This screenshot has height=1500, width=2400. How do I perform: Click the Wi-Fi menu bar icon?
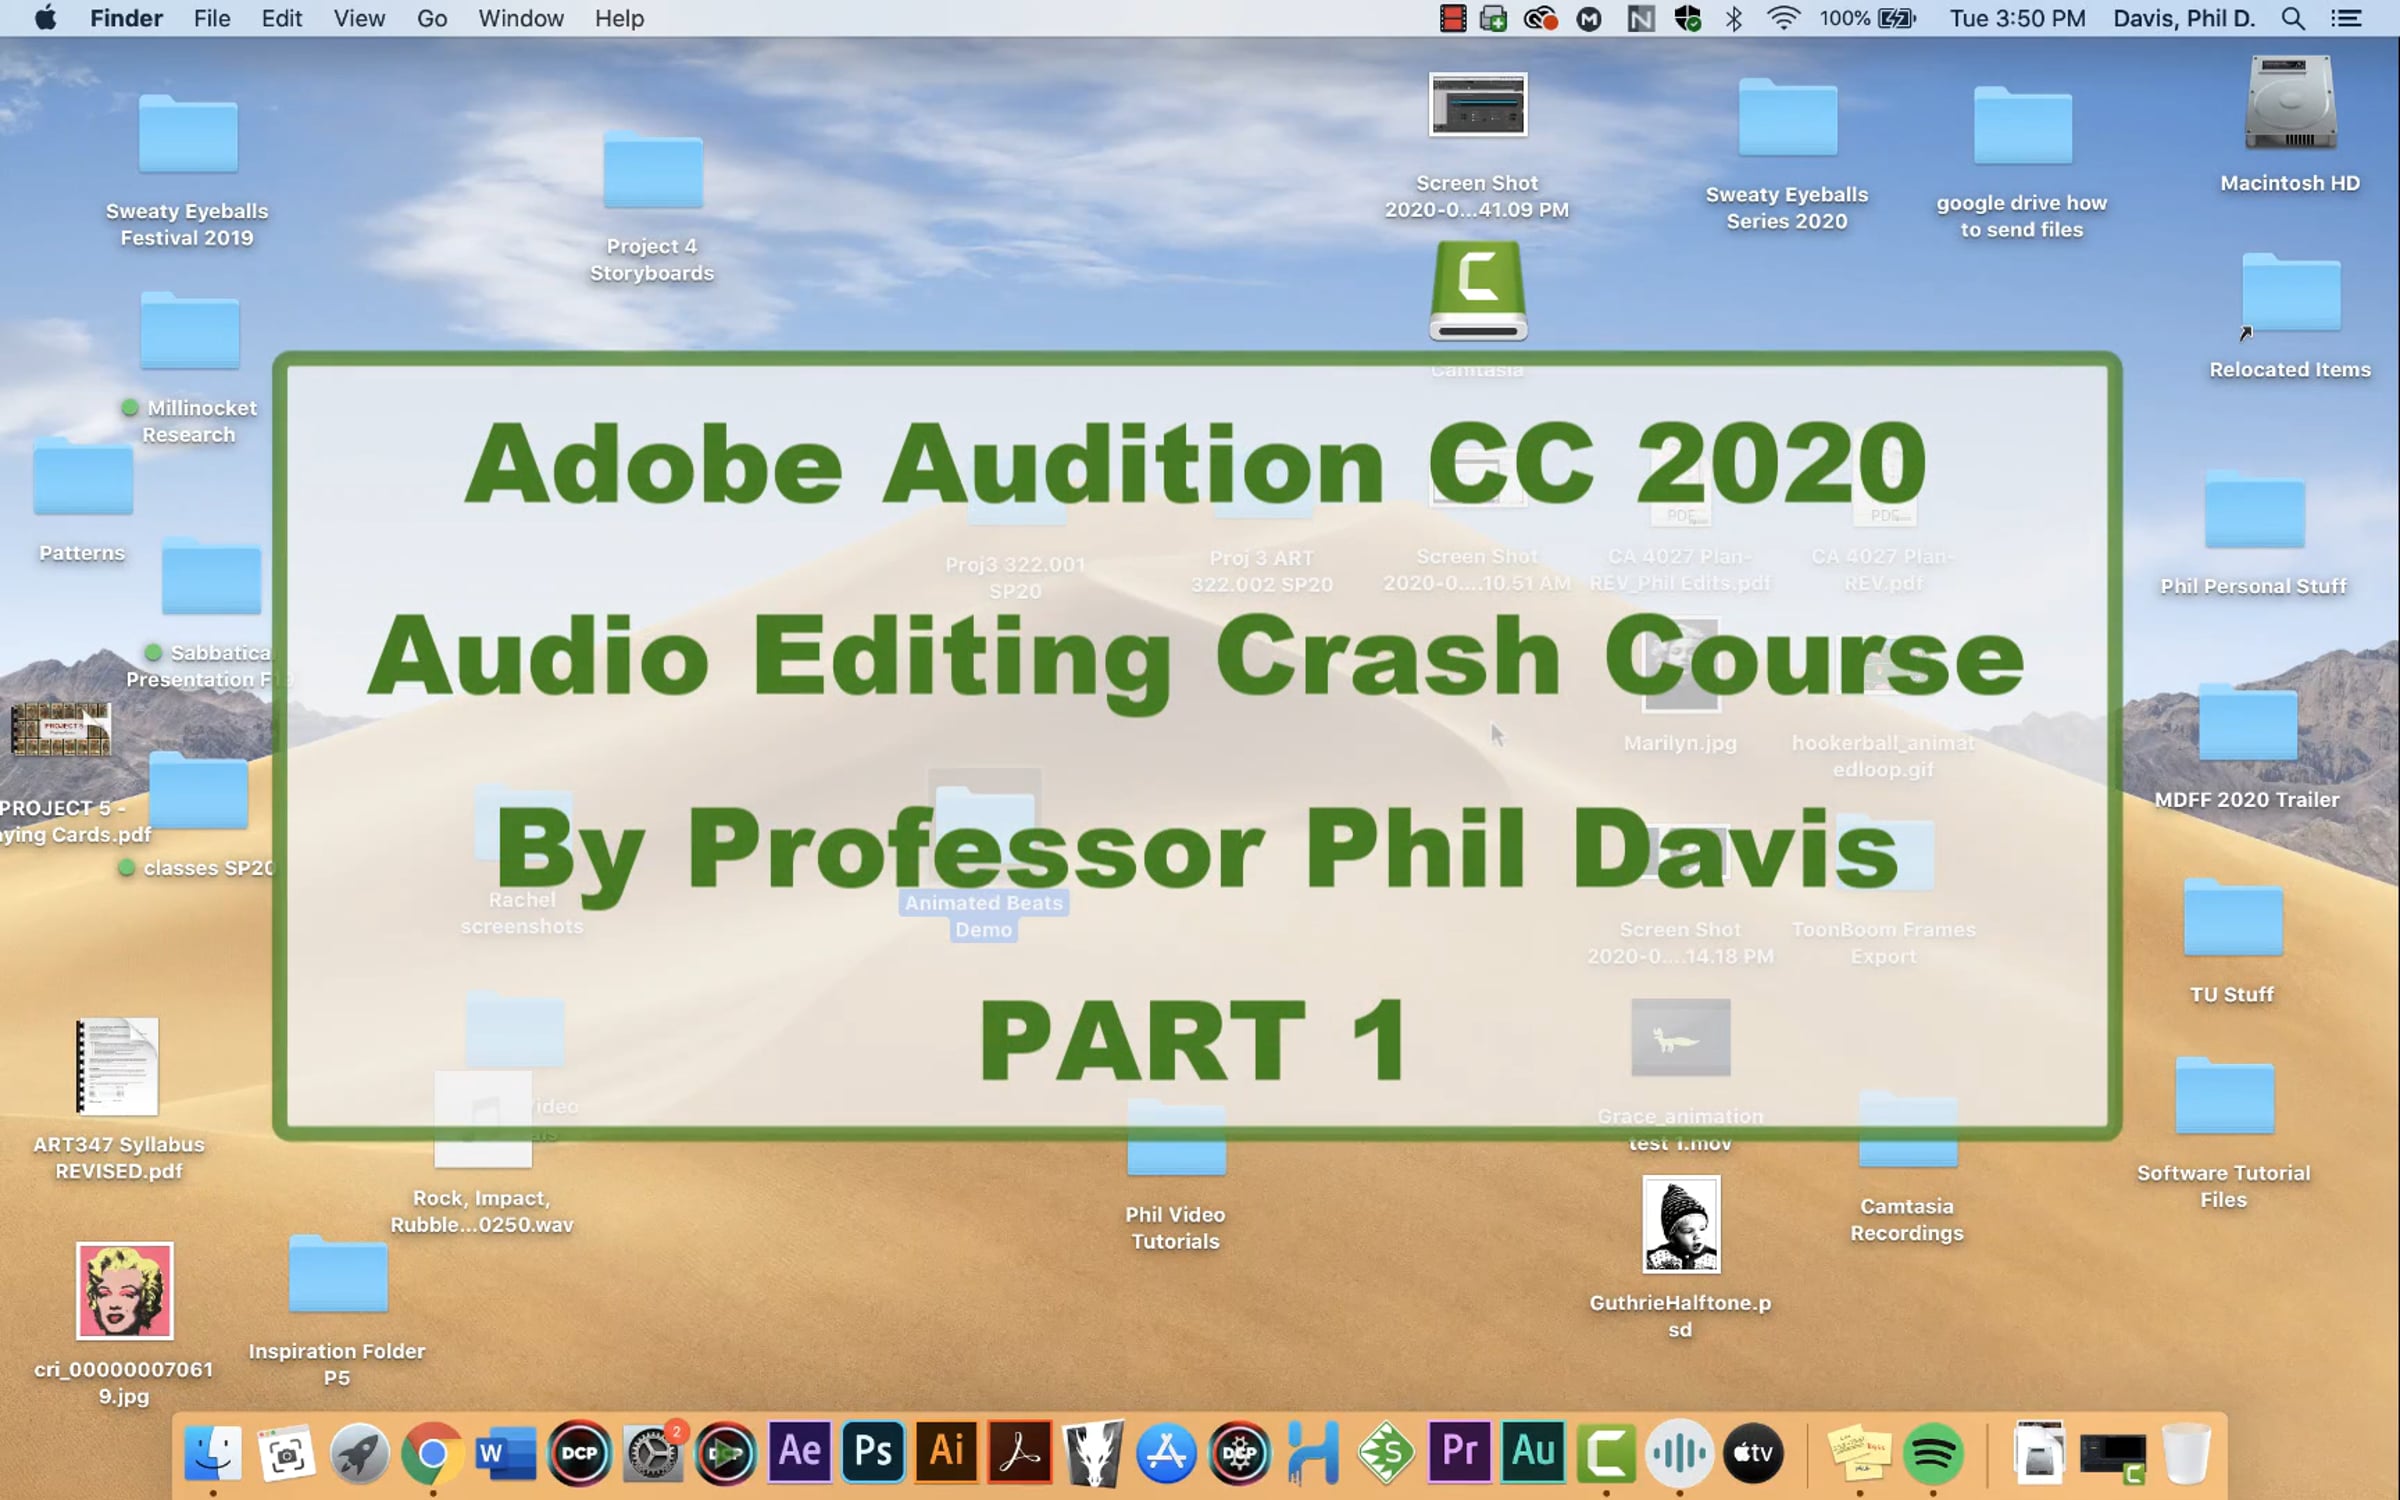(x=1782, y=18)
